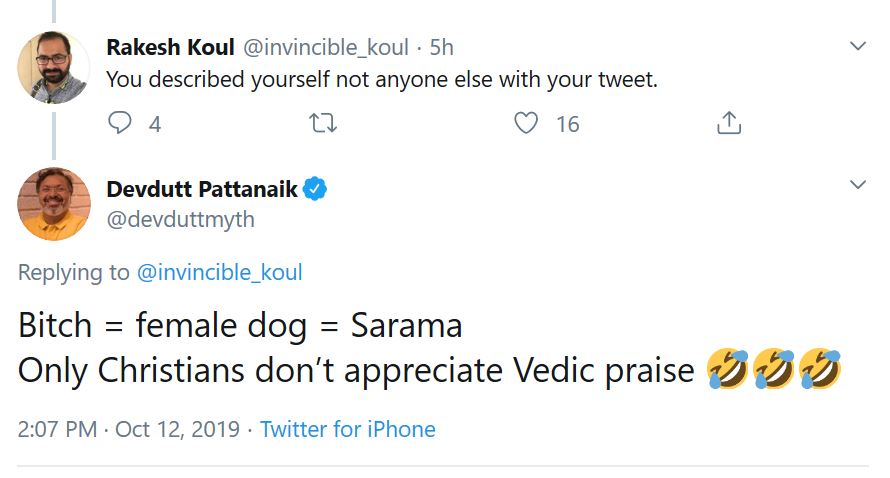The image size is (890, 478).
Task: Click the like count of 16
Action: coord(567,124)
